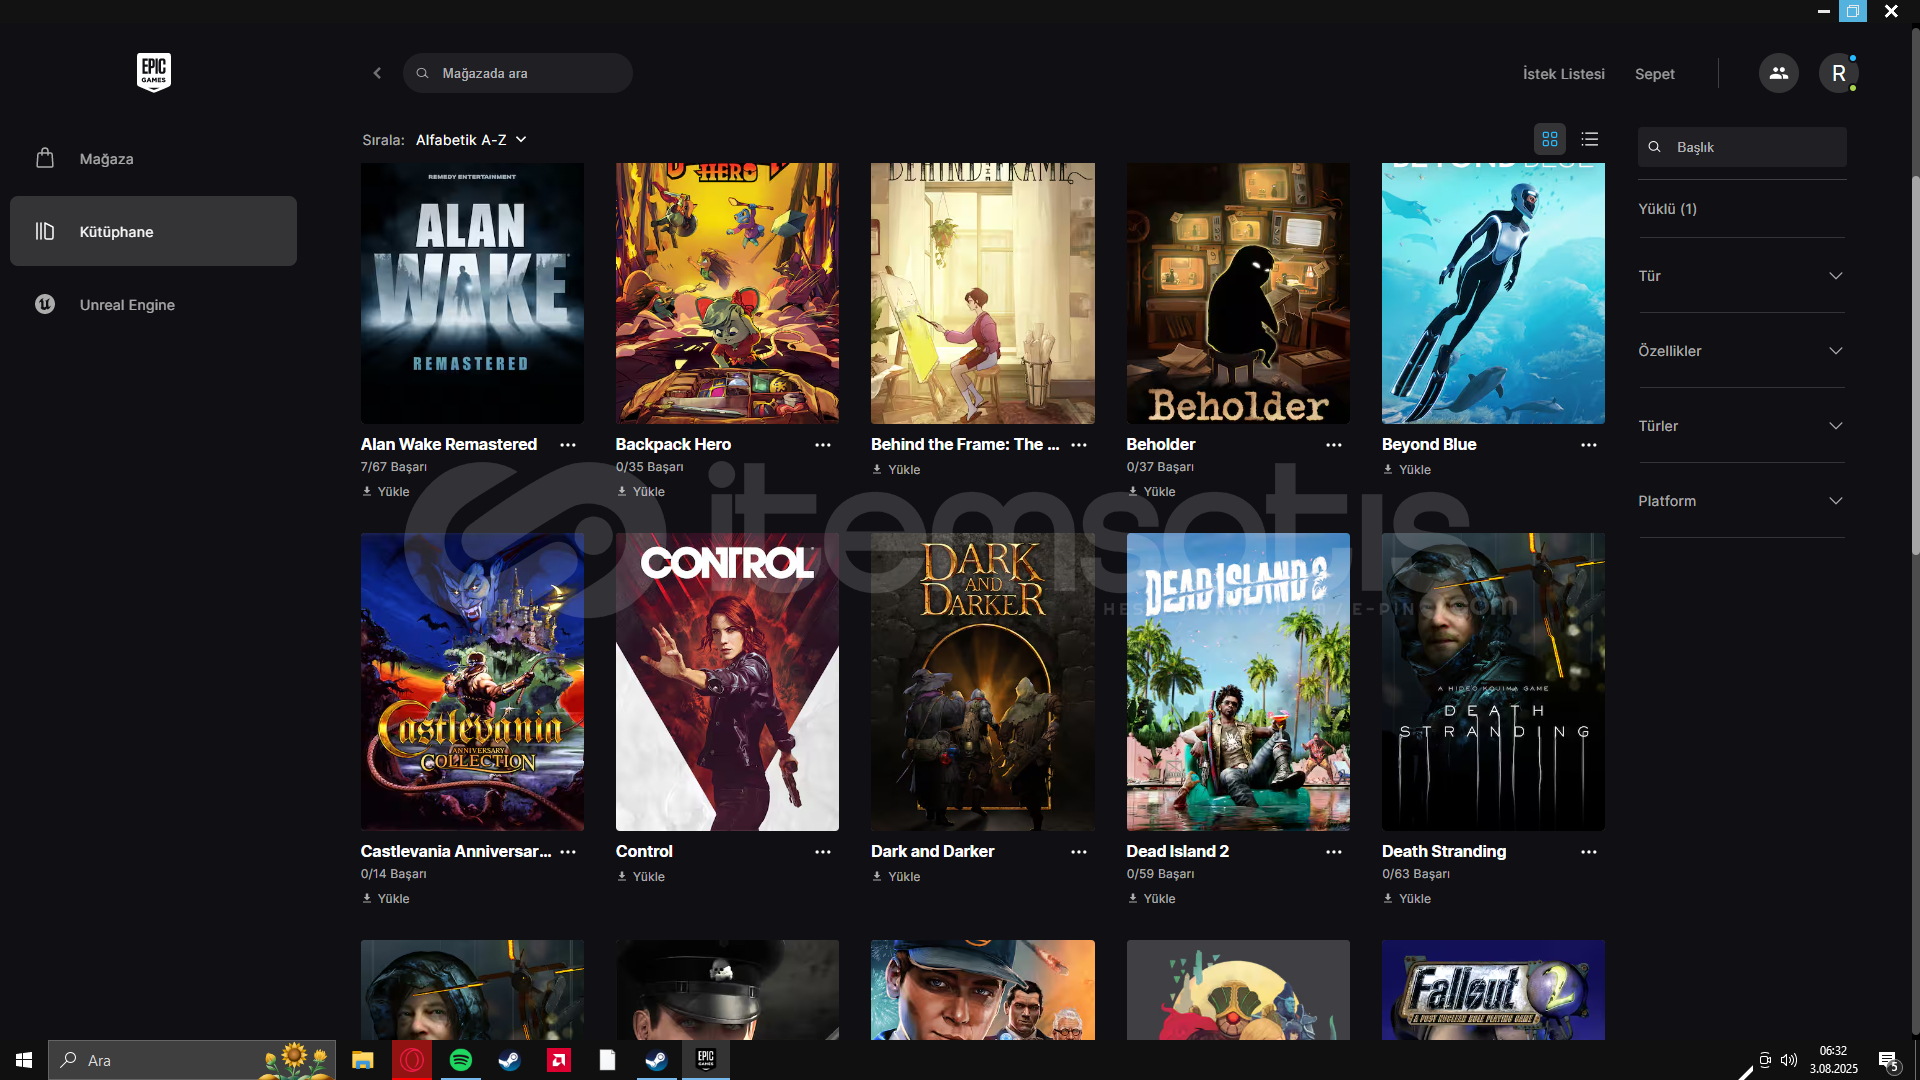Open options menu for Backpack Hero

coord(823,445)
